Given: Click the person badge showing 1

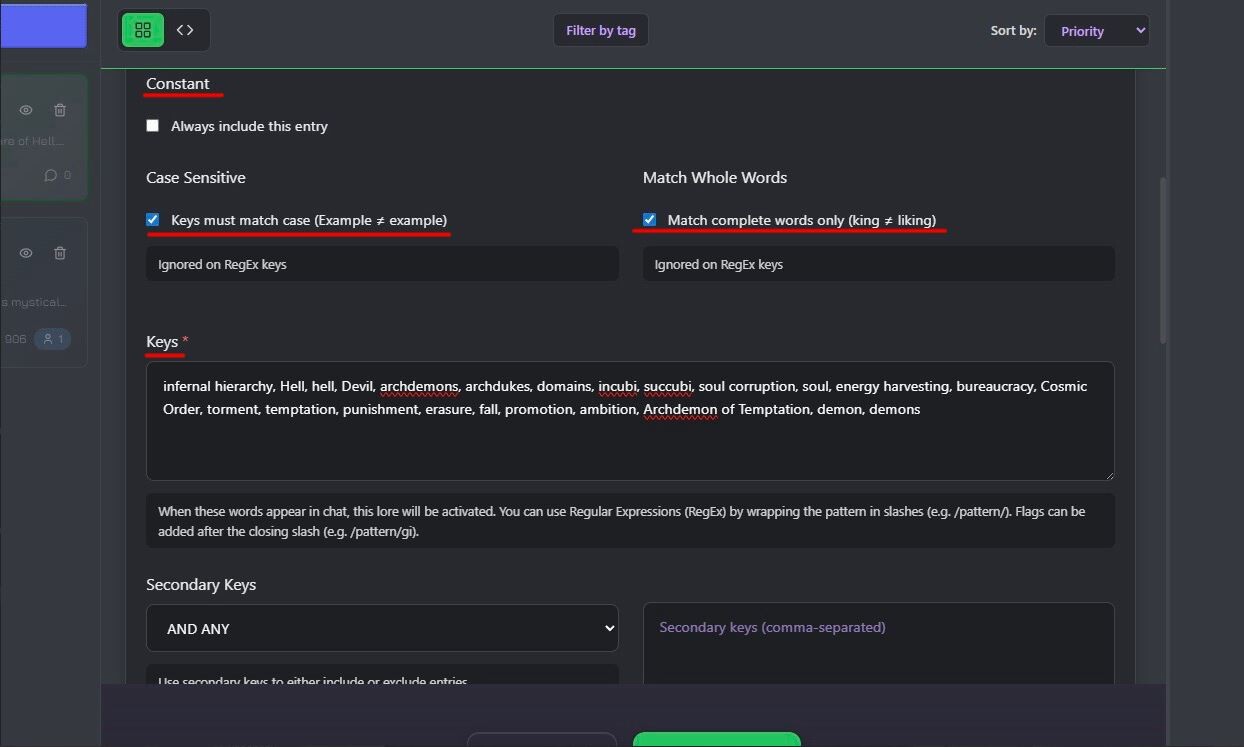Looking at the screenshot, I should (x=52, y=339).
